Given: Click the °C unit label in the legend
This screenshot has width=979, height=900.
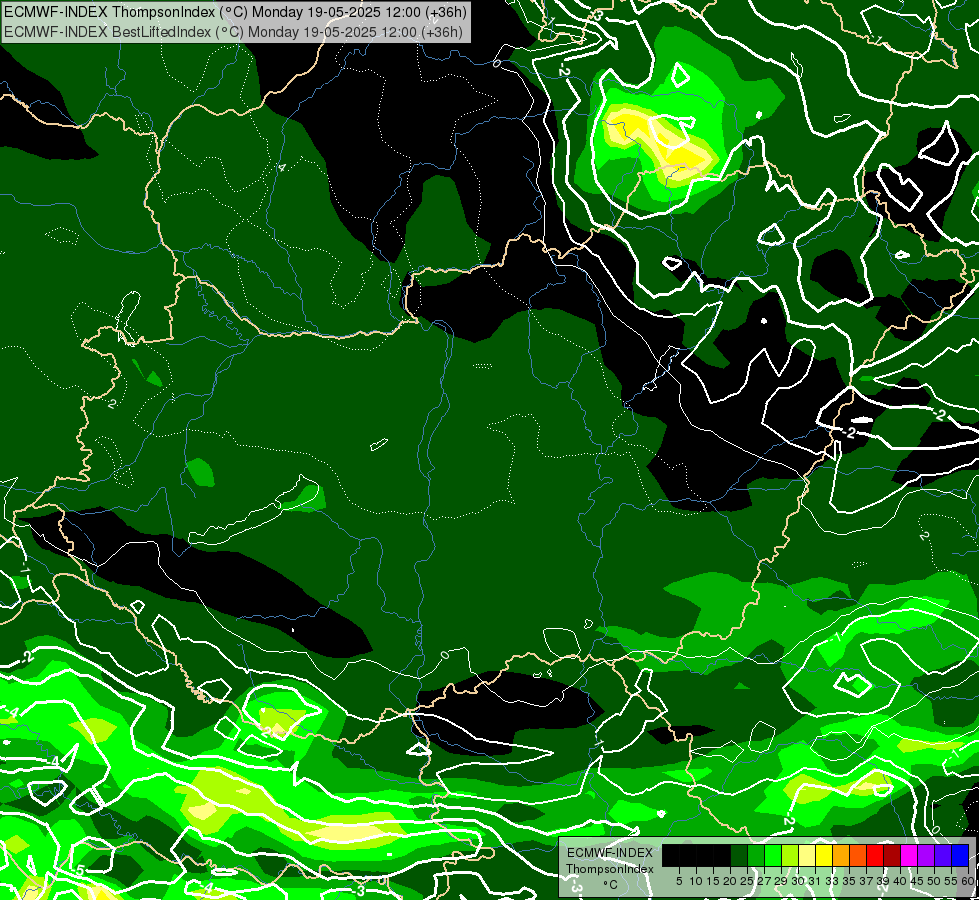Looking at the screenshot, I should 611,884.
